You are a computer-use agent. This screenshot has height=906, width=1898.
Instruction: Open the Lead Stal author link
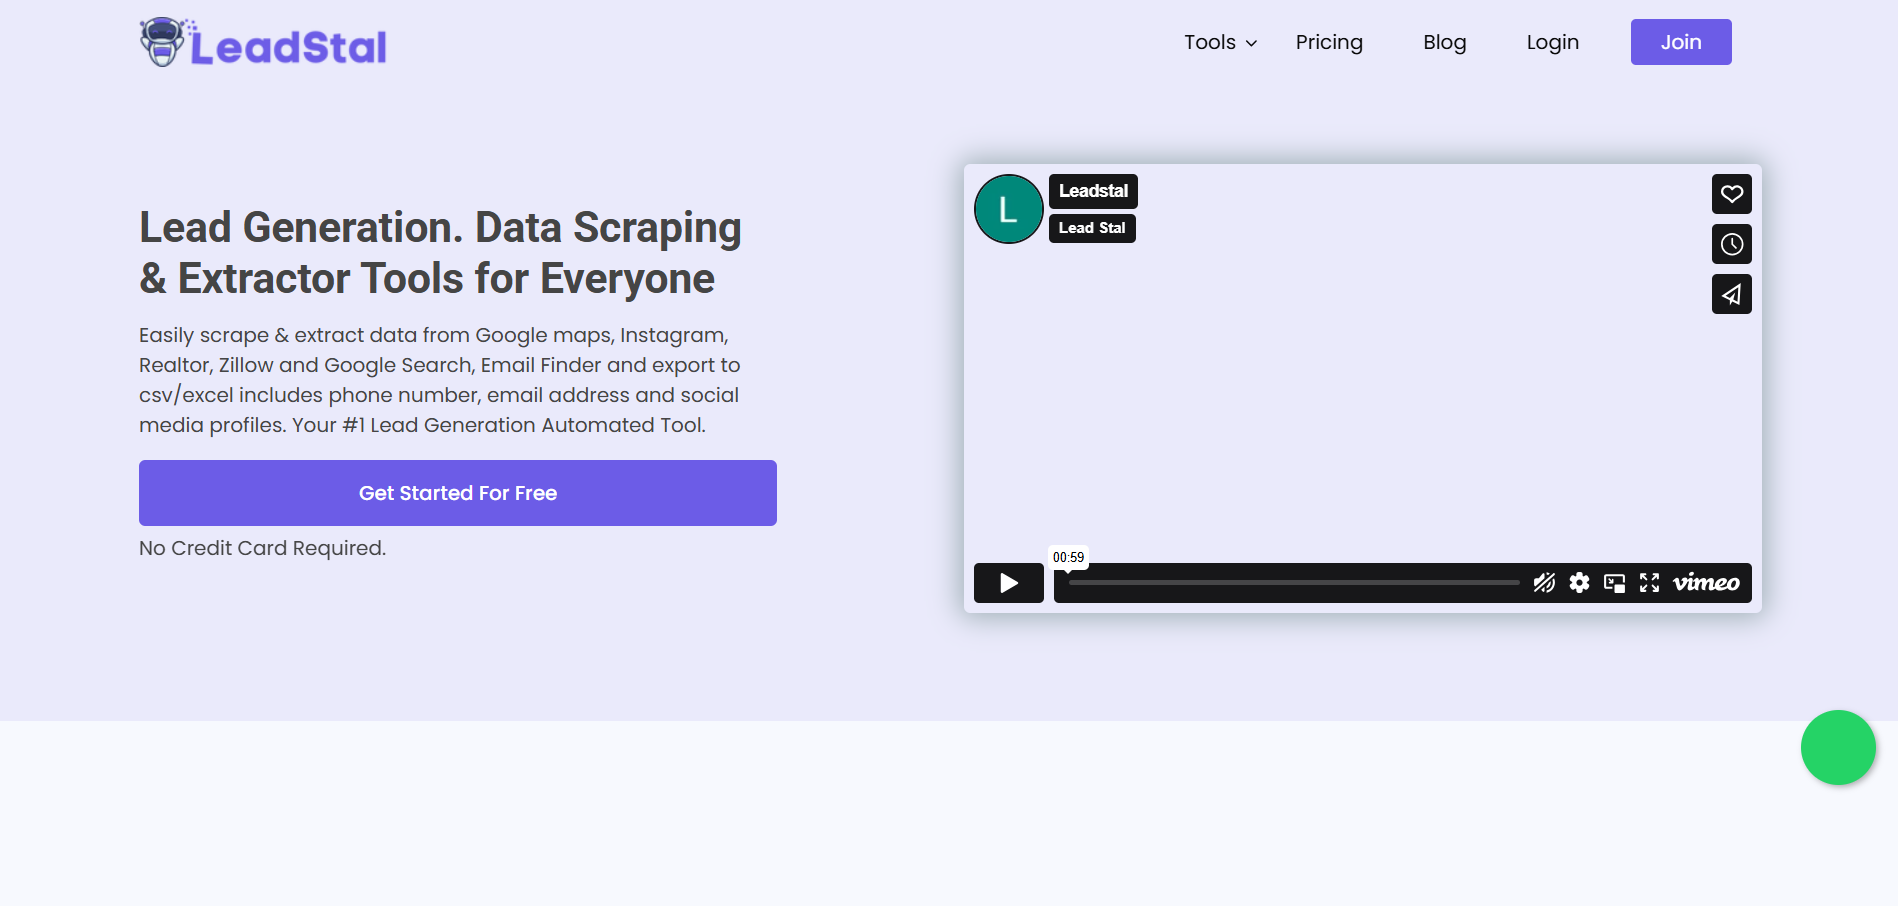coord(1092,228)
